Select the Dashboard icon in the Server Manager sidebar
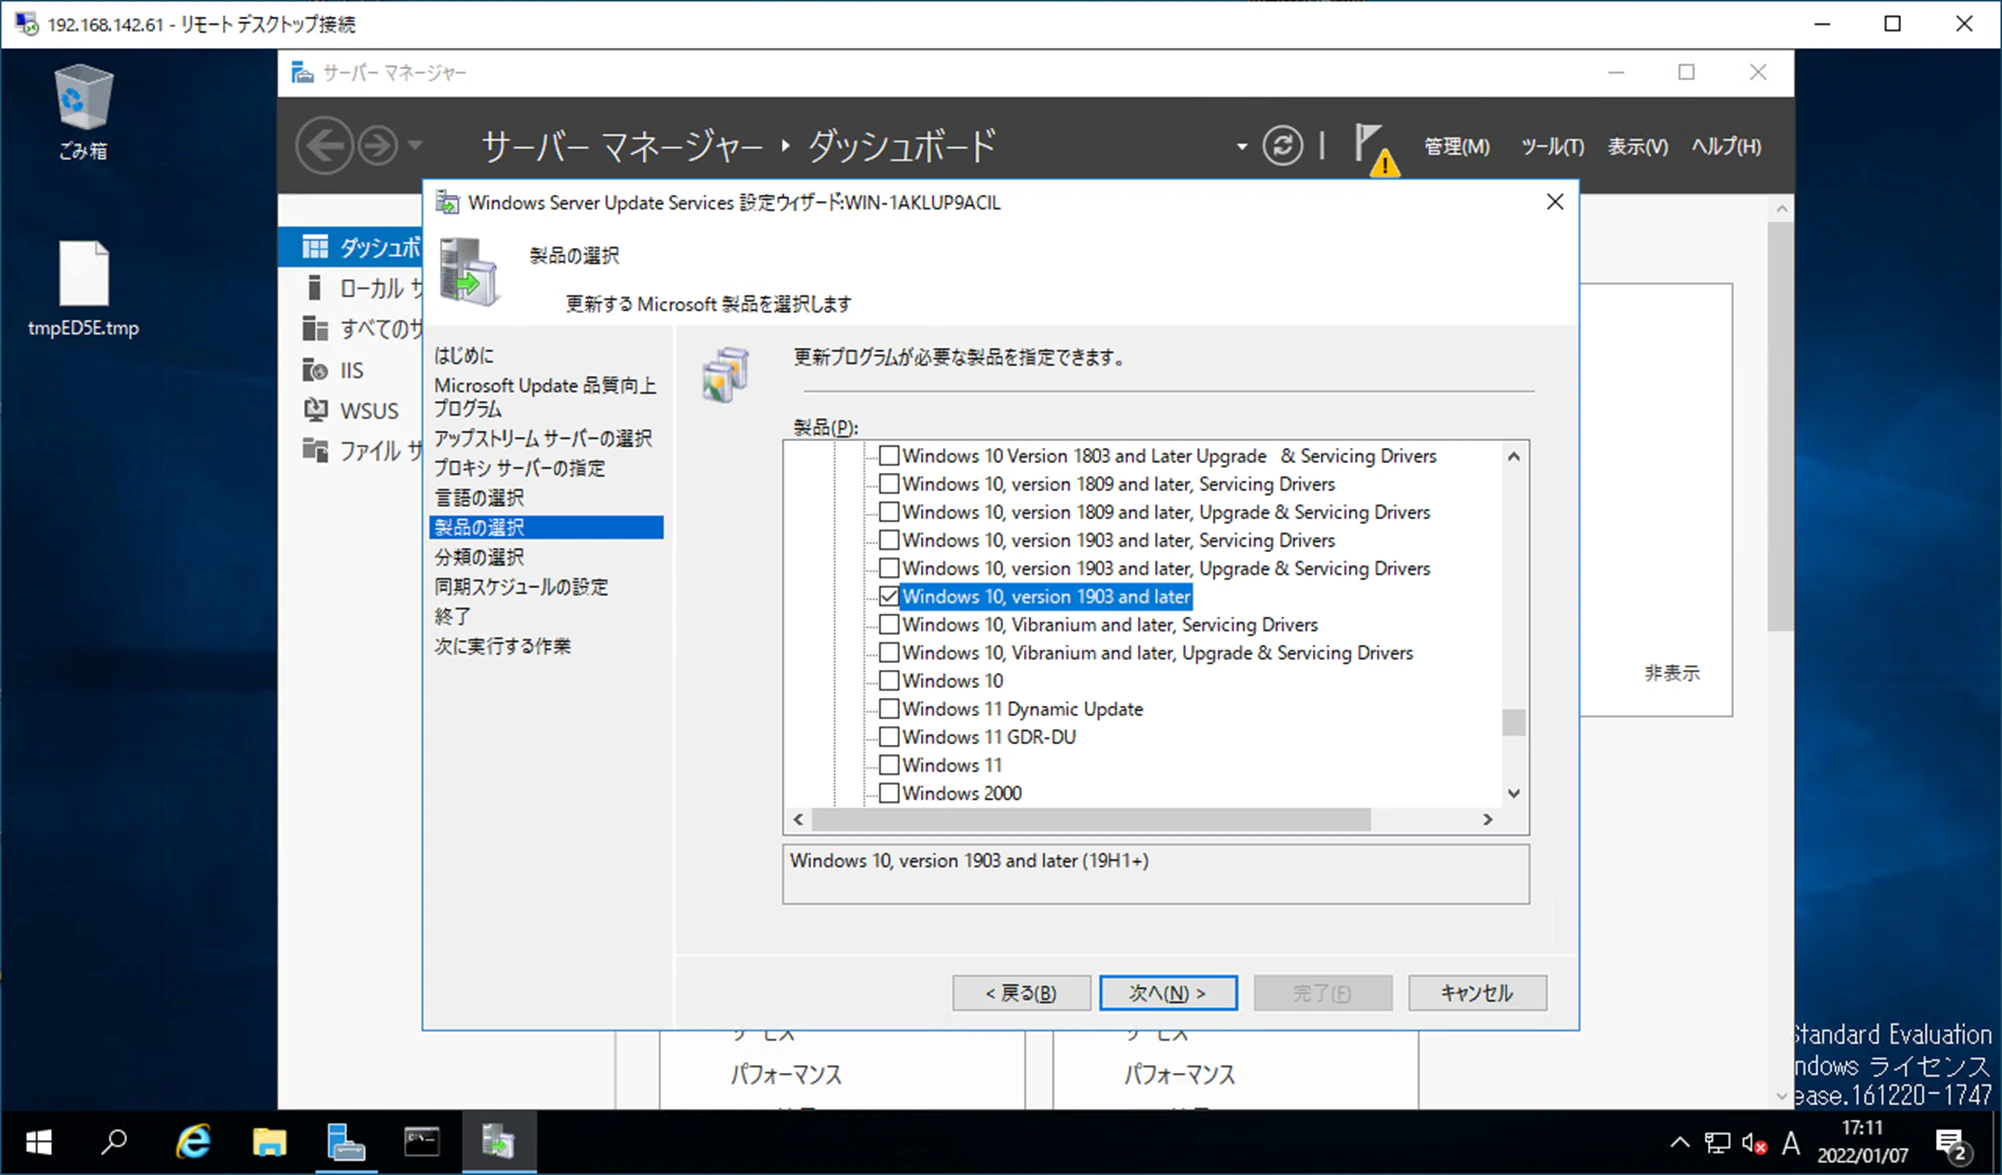 pos(315,247)
